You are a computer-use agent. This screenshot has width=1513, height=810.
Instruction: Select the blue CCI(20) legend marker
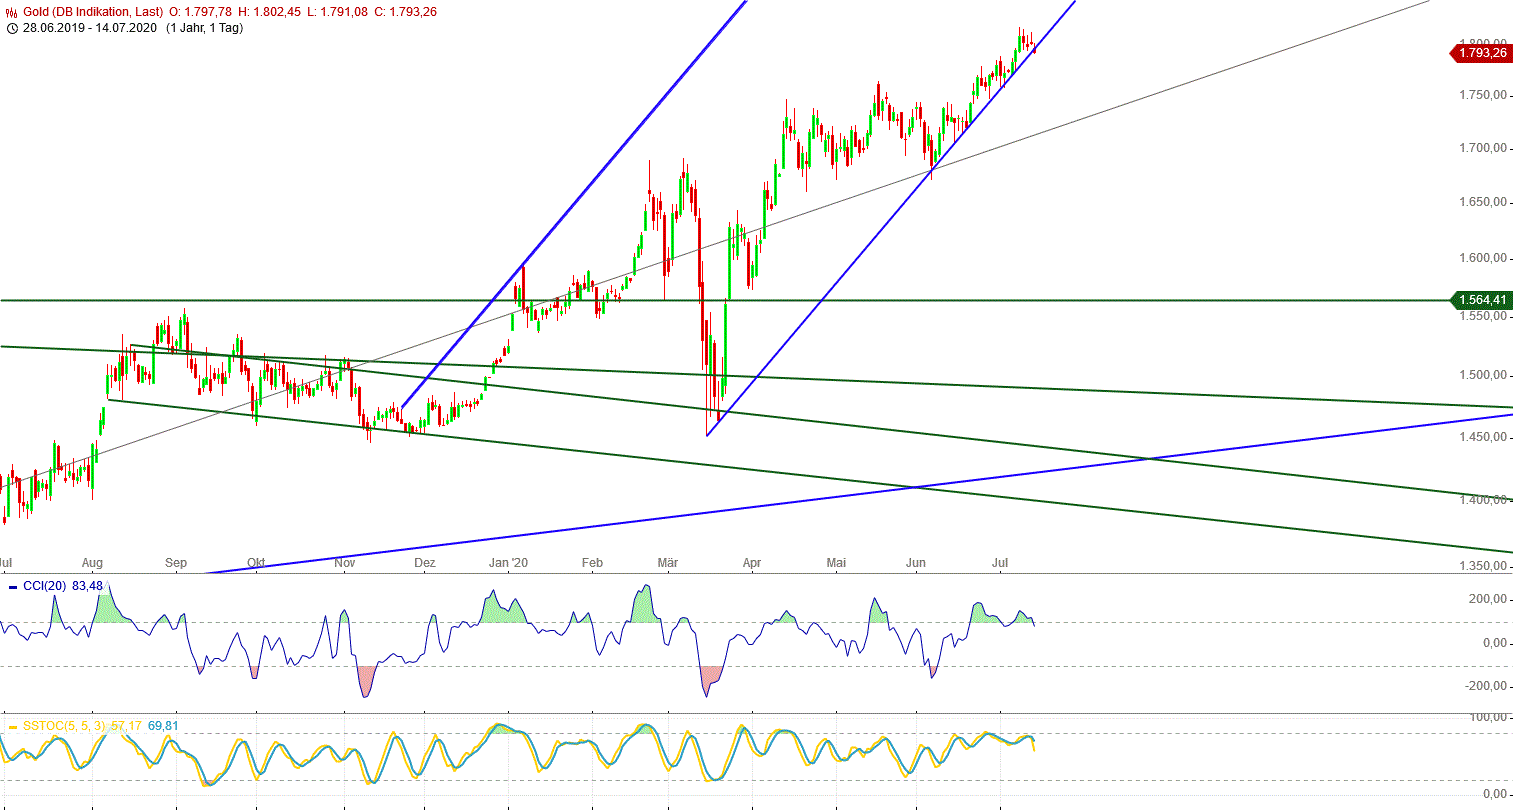(13, 586)
